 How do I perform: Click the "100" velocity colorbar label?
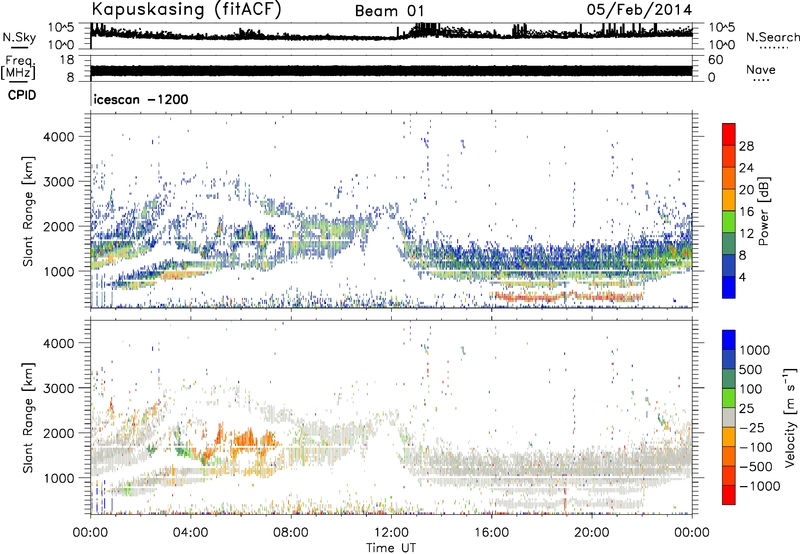click(x=753, y=389)
